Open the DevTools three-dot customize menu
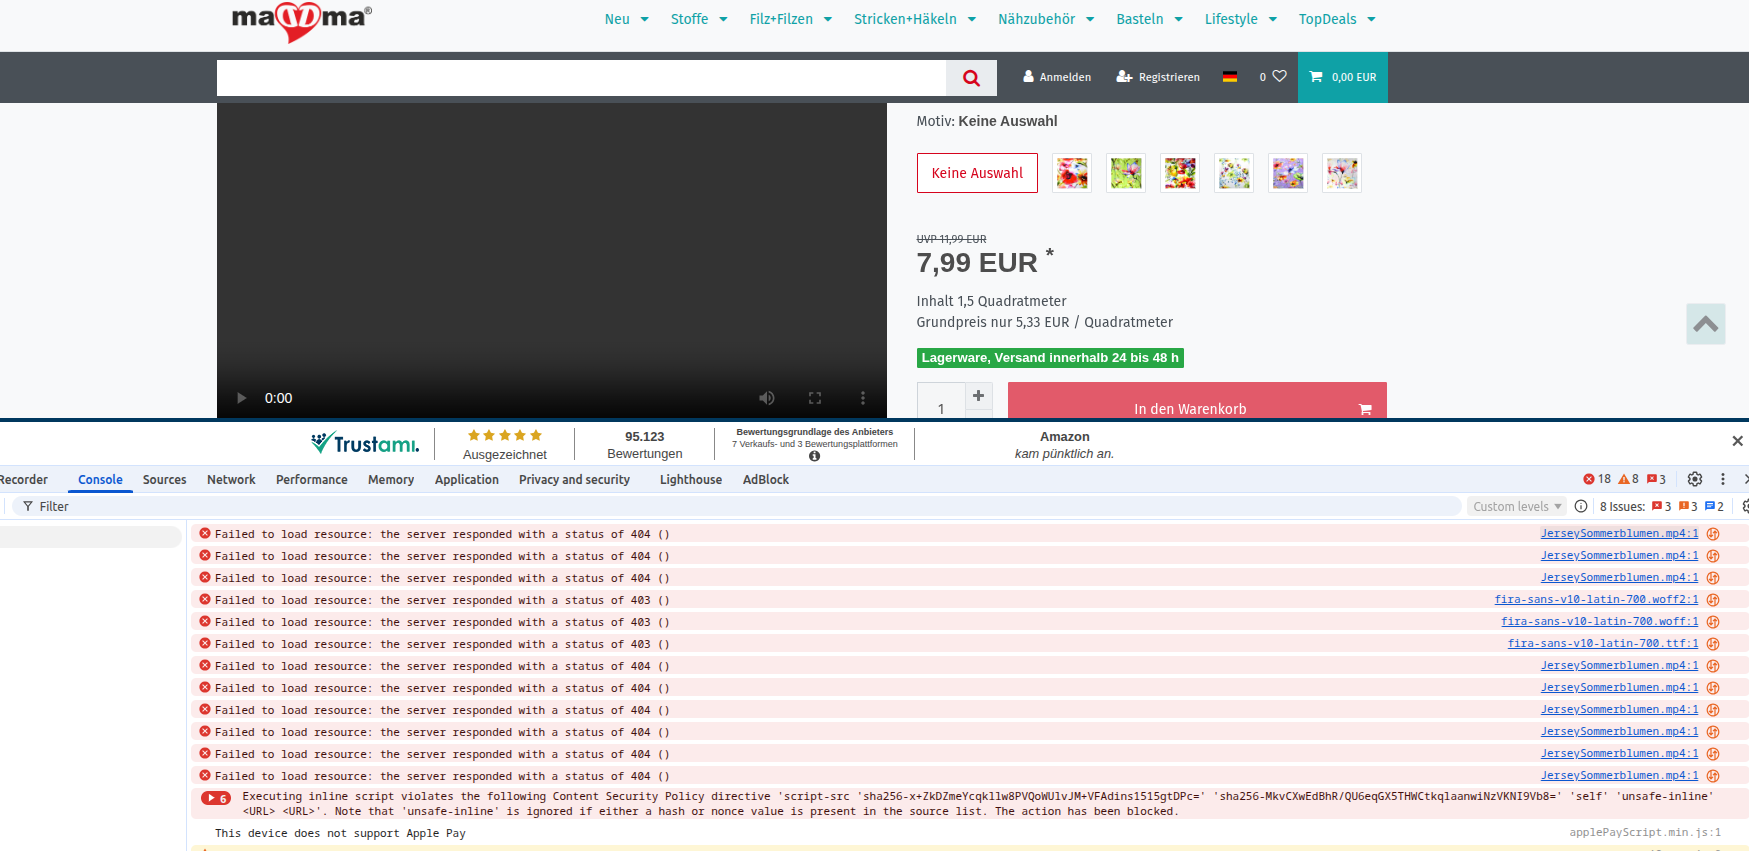1749x851 pixels. click(1723, 479)
